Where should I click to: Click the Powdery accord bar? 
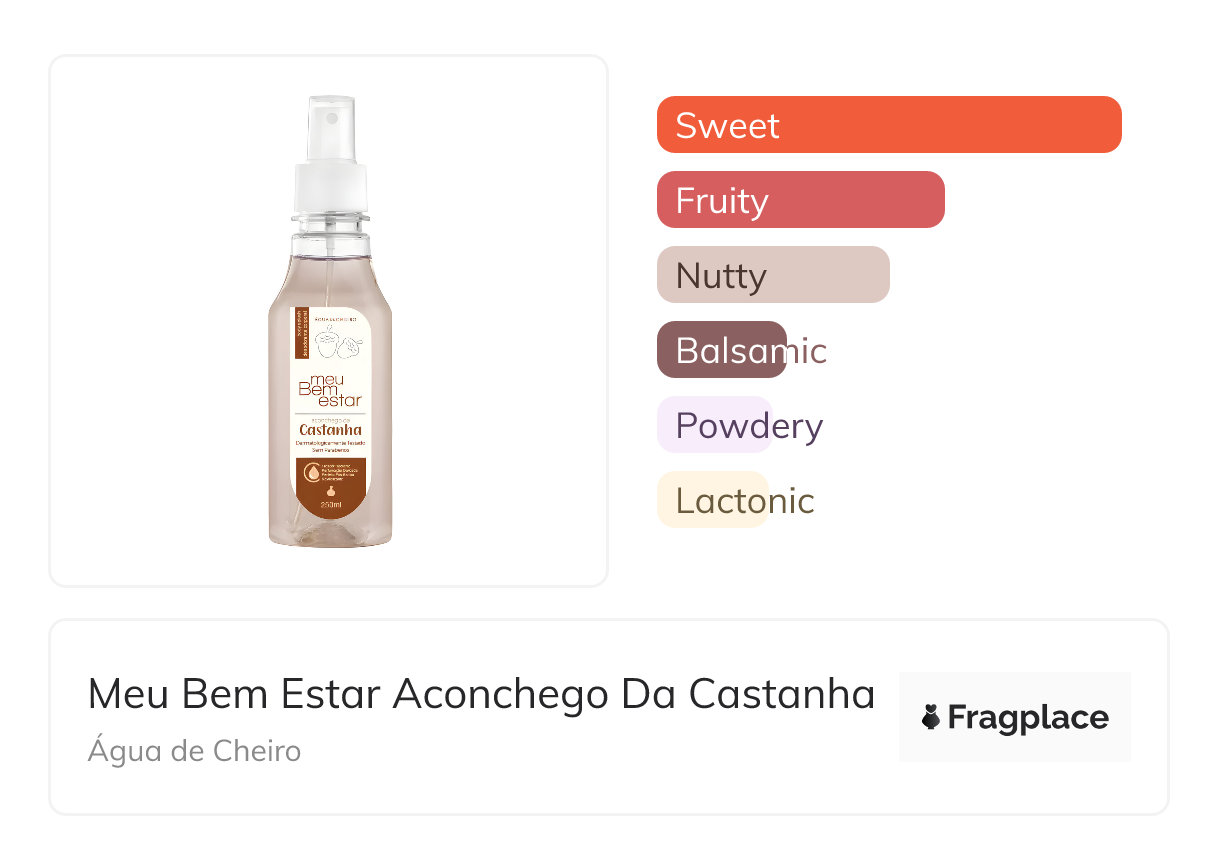coord(714,425)
